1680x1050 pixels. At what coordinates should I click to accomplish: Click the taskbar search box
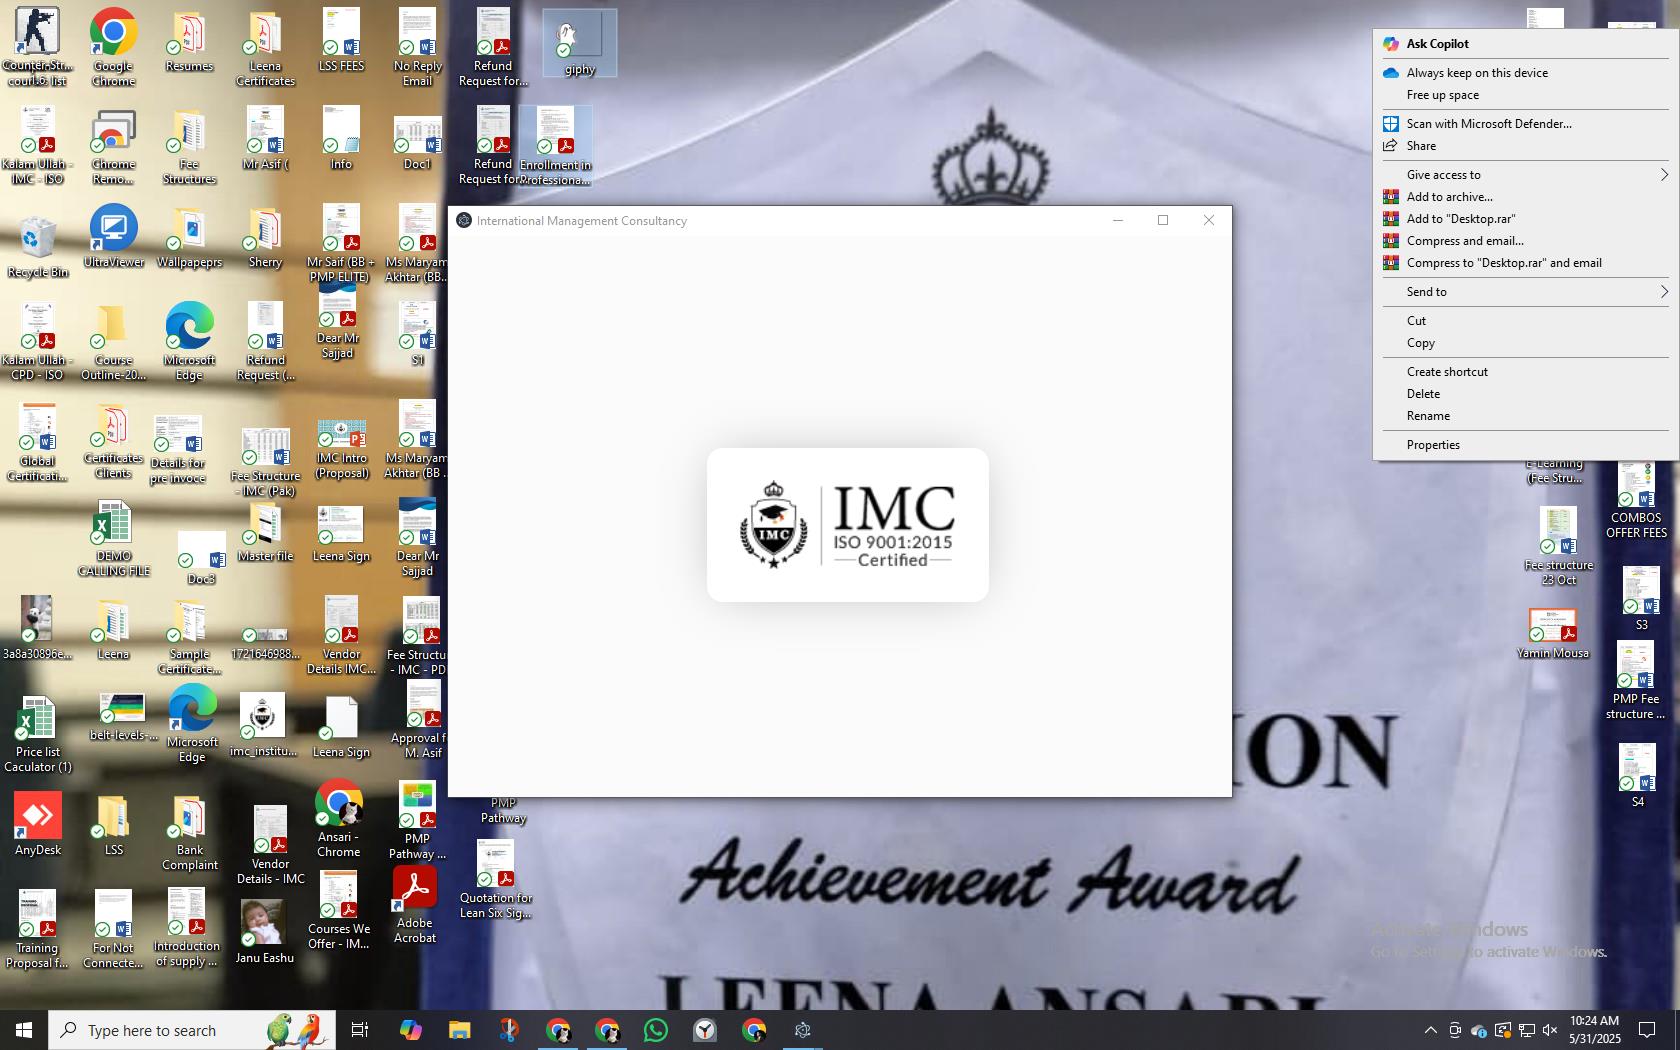point(192,1030)
